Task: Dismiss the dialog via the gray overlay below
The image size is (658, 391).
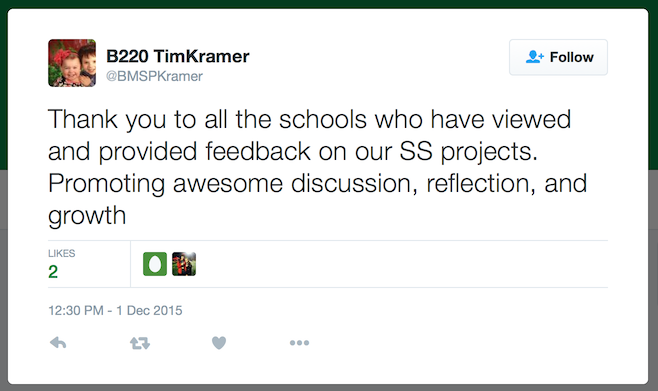Action: (x=329, y=388)
